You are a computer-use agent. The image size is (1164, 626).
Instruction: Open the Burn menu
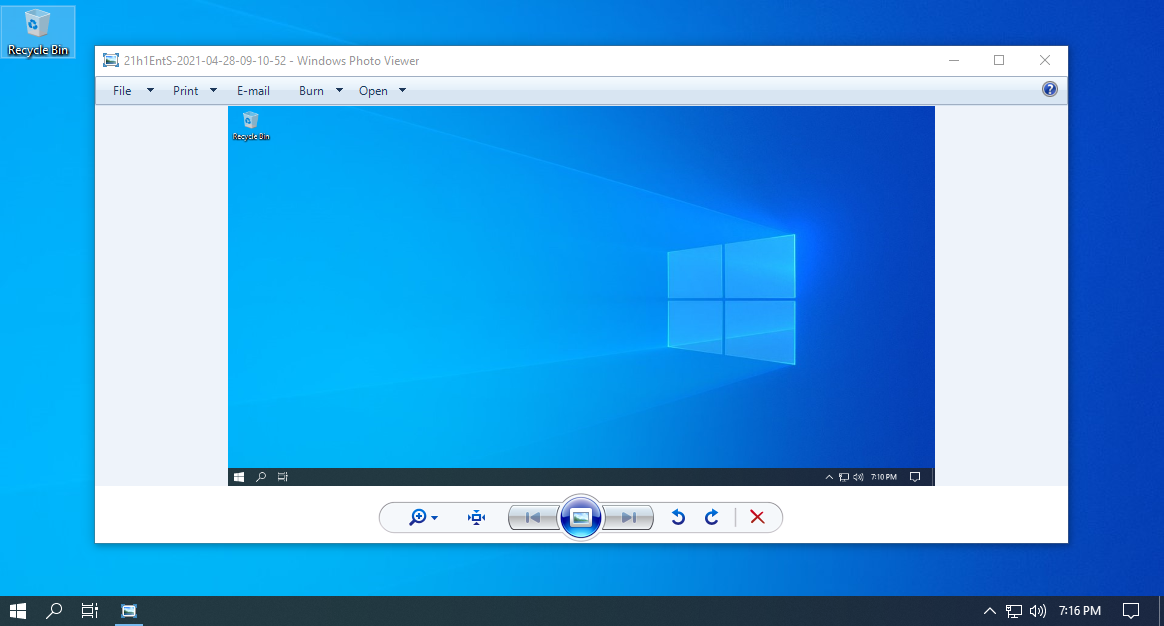tap(311, 91)
